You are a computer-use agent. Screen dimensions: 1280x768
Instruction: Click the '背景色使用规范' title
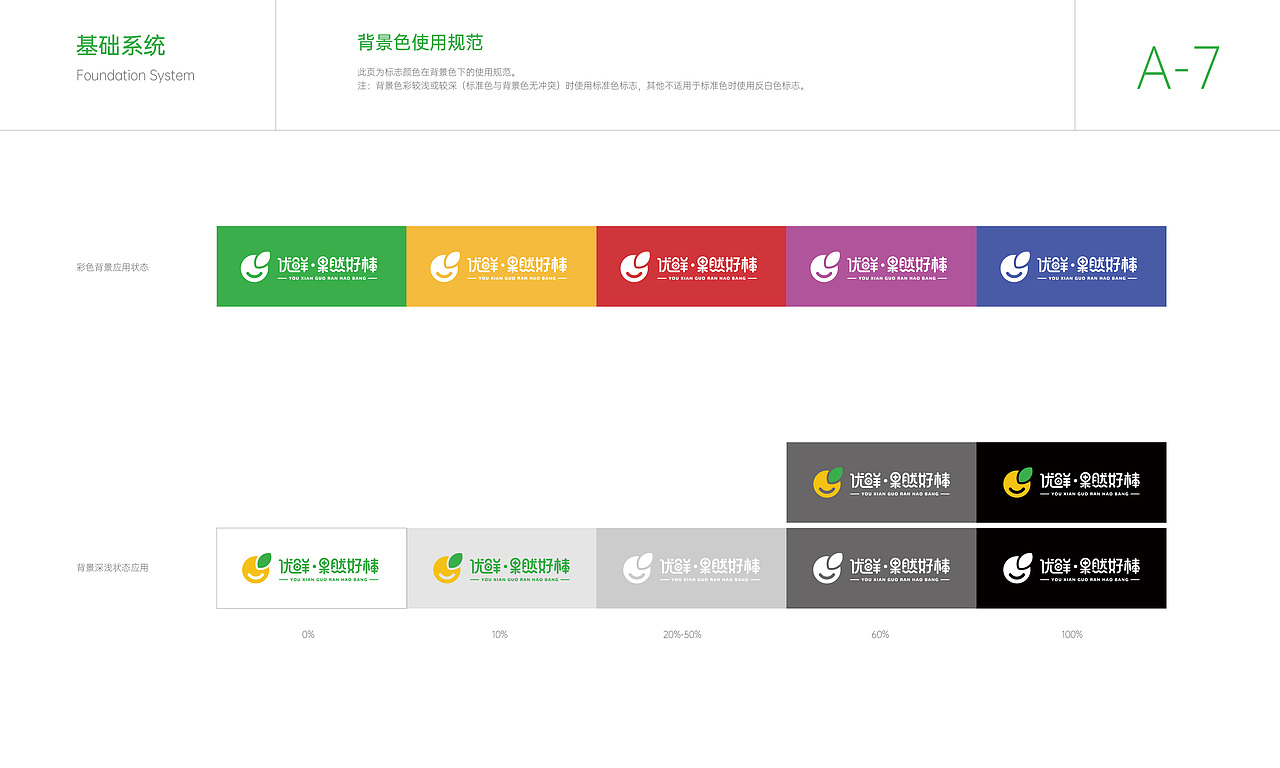click(420, 42)
